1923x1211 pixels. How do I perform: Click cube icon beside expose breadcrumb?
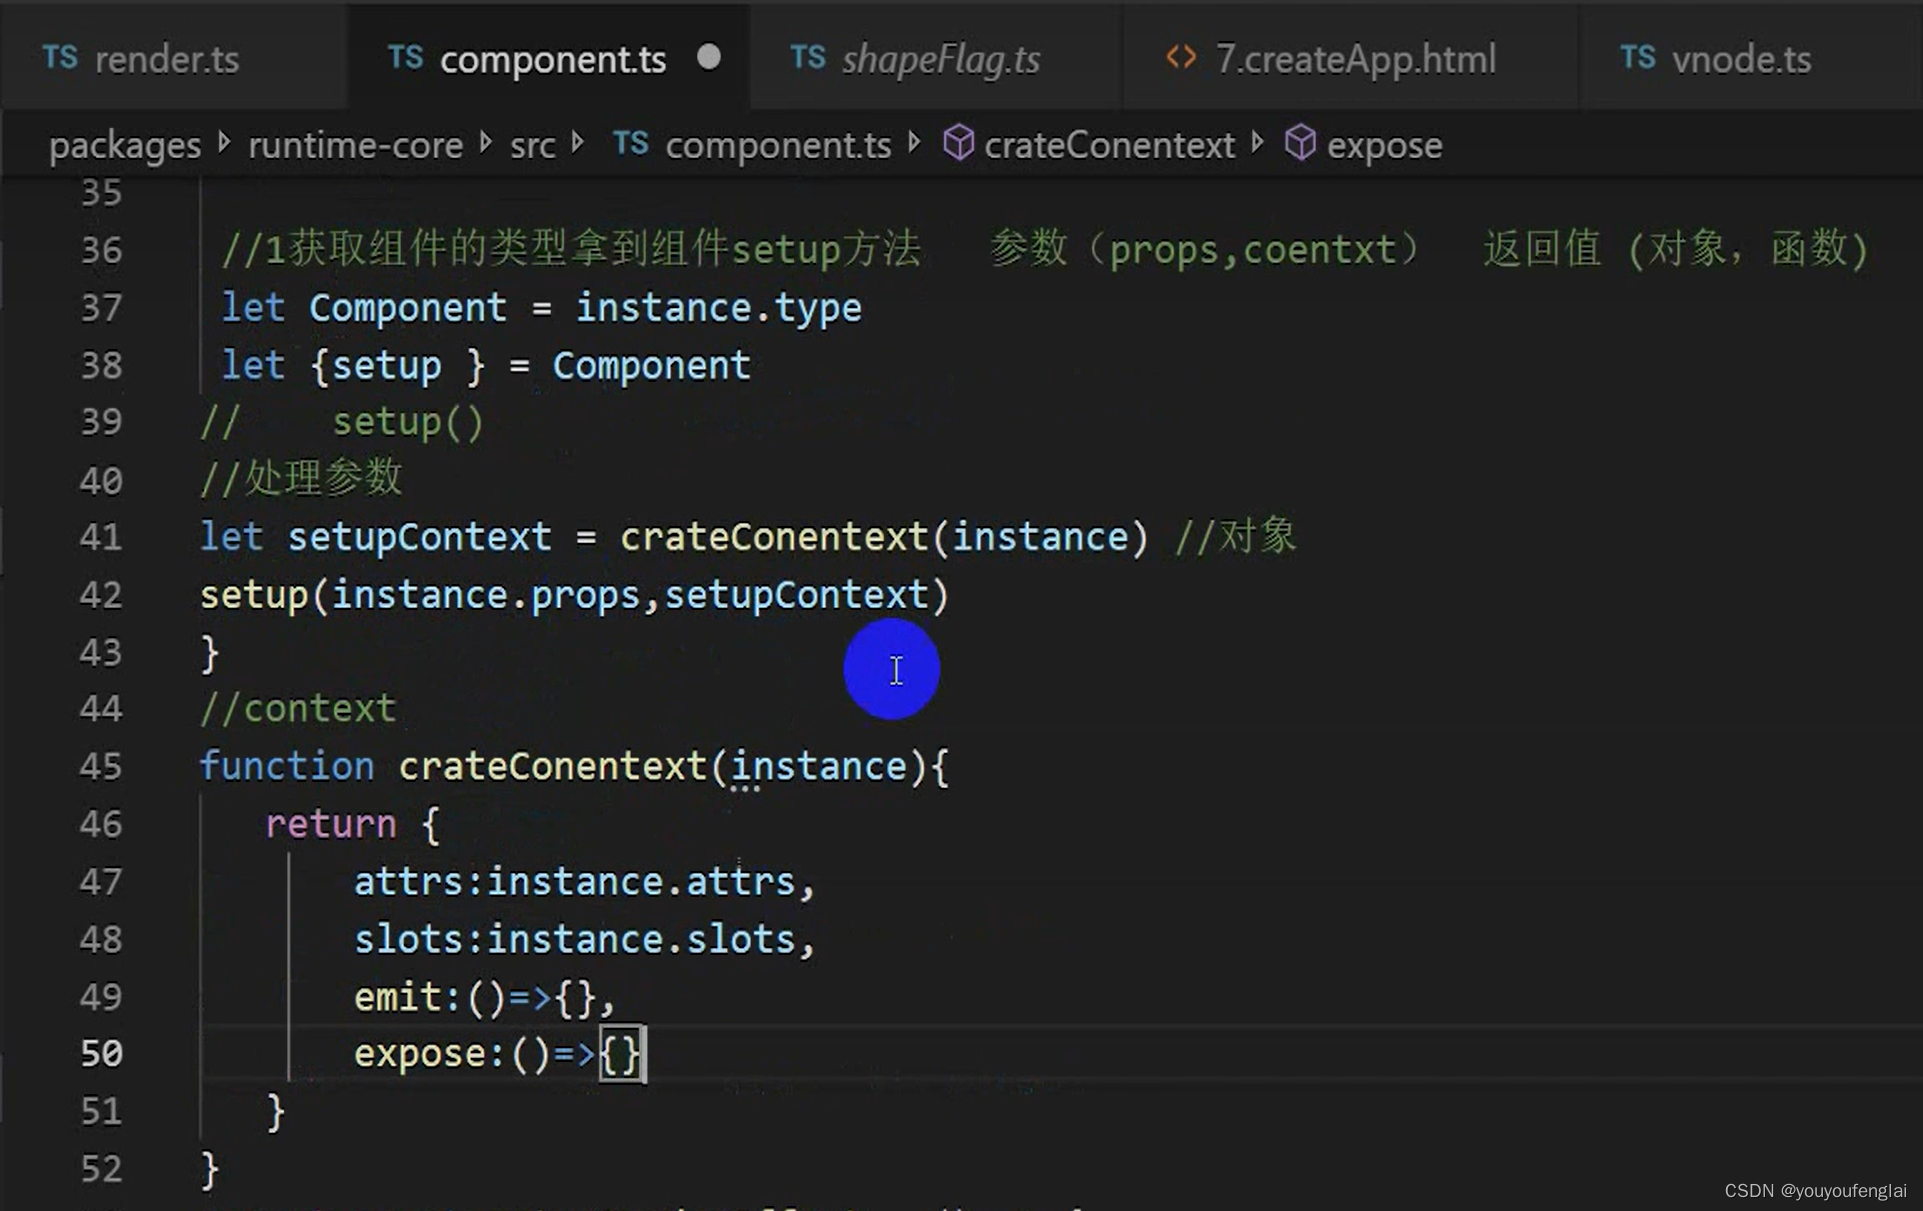tap(1299, 143)
